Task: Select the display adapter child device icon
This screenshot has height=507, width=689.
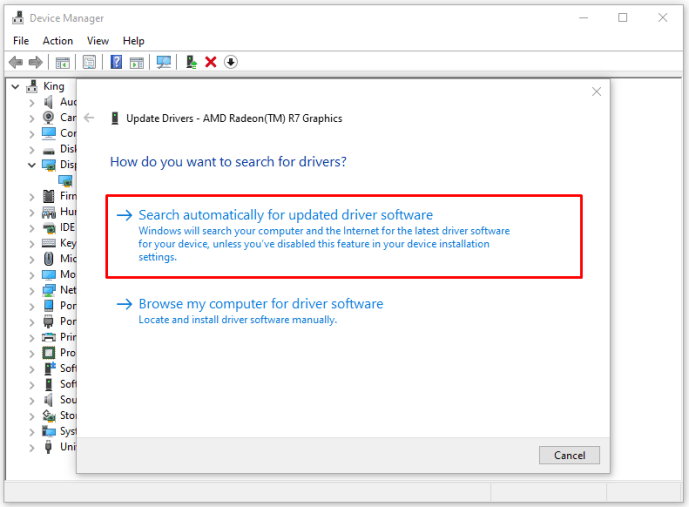Action: tap(65, 181)
